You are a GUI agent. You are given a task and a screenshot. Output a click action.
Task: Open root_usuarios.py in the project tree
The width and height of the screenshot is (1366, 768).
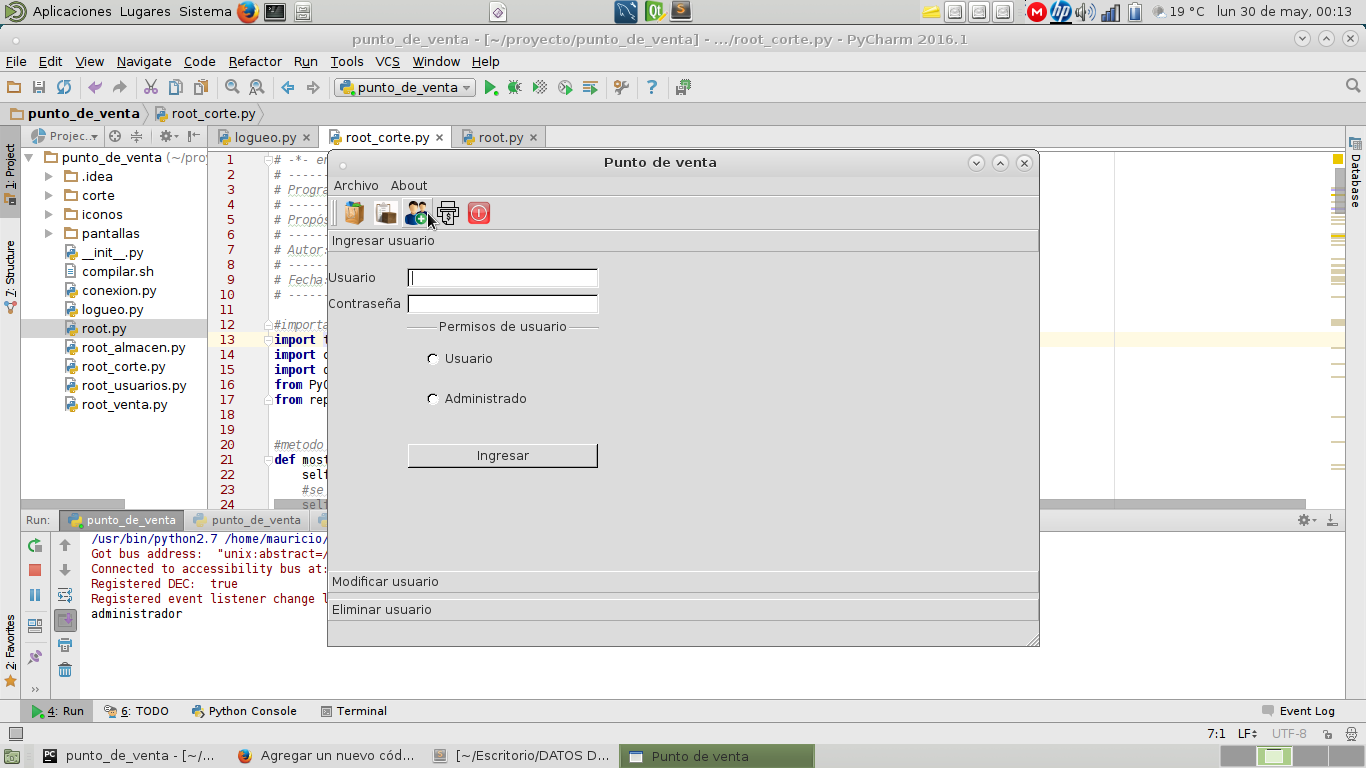click(134, 386)
